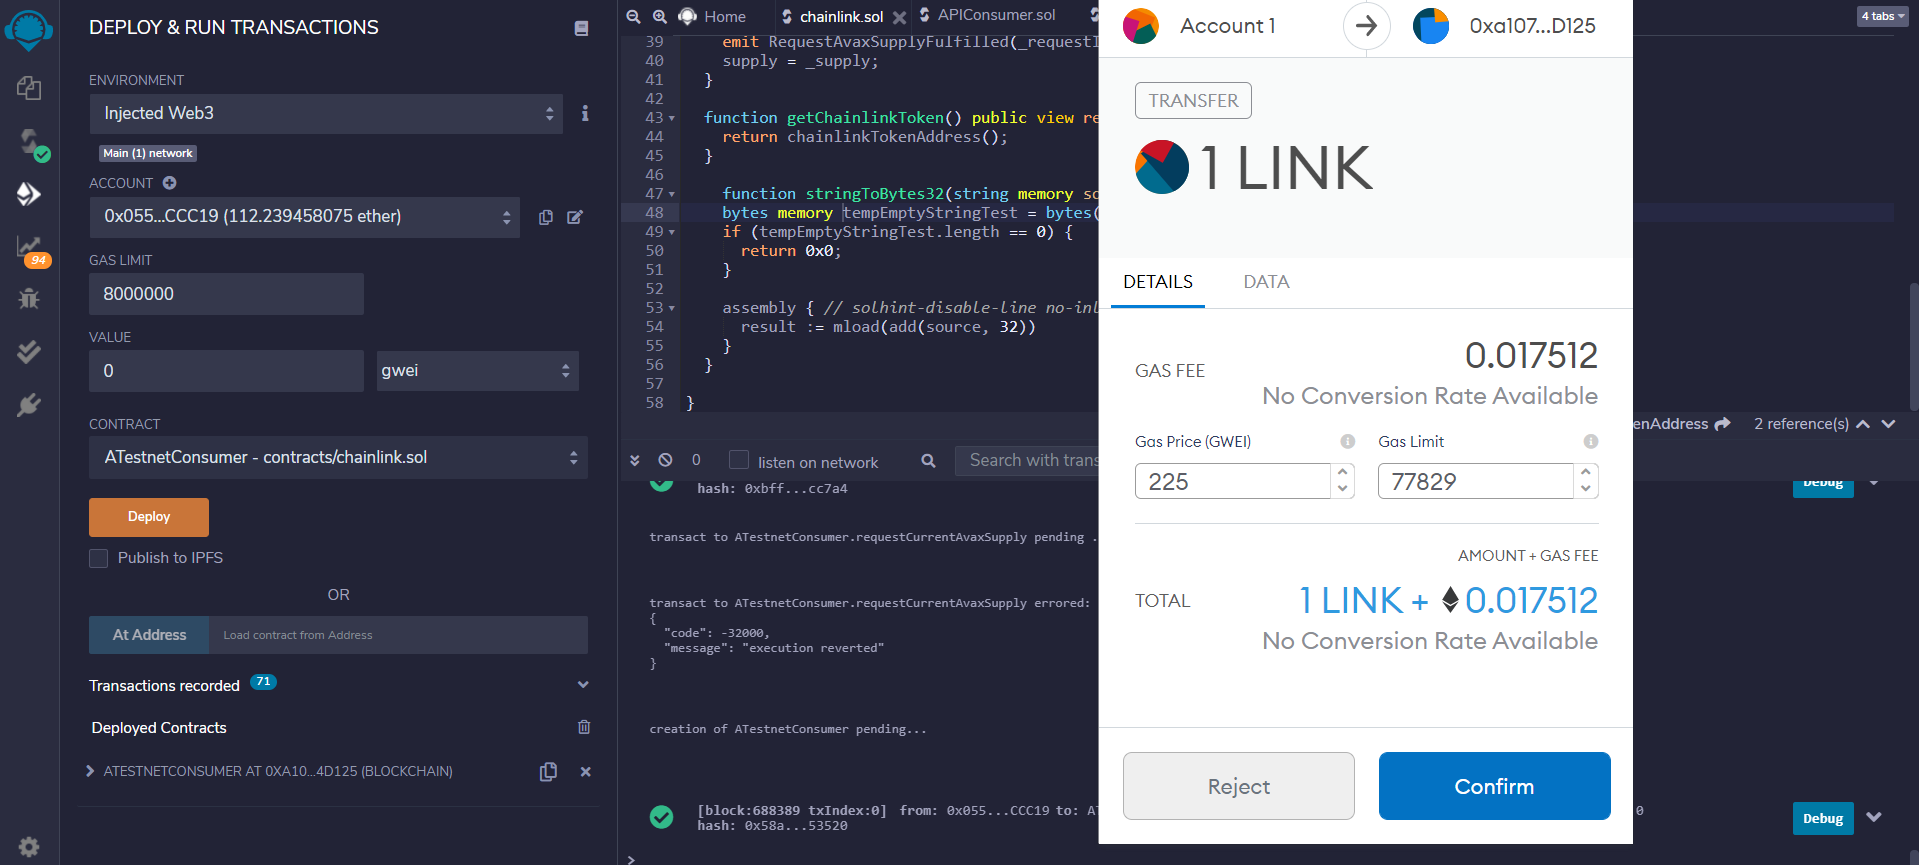This screenshot has height=865, width=1919.
Task: Copy the deployed ATESTNETCONSUMER contract address
Action: click(548, 771)
